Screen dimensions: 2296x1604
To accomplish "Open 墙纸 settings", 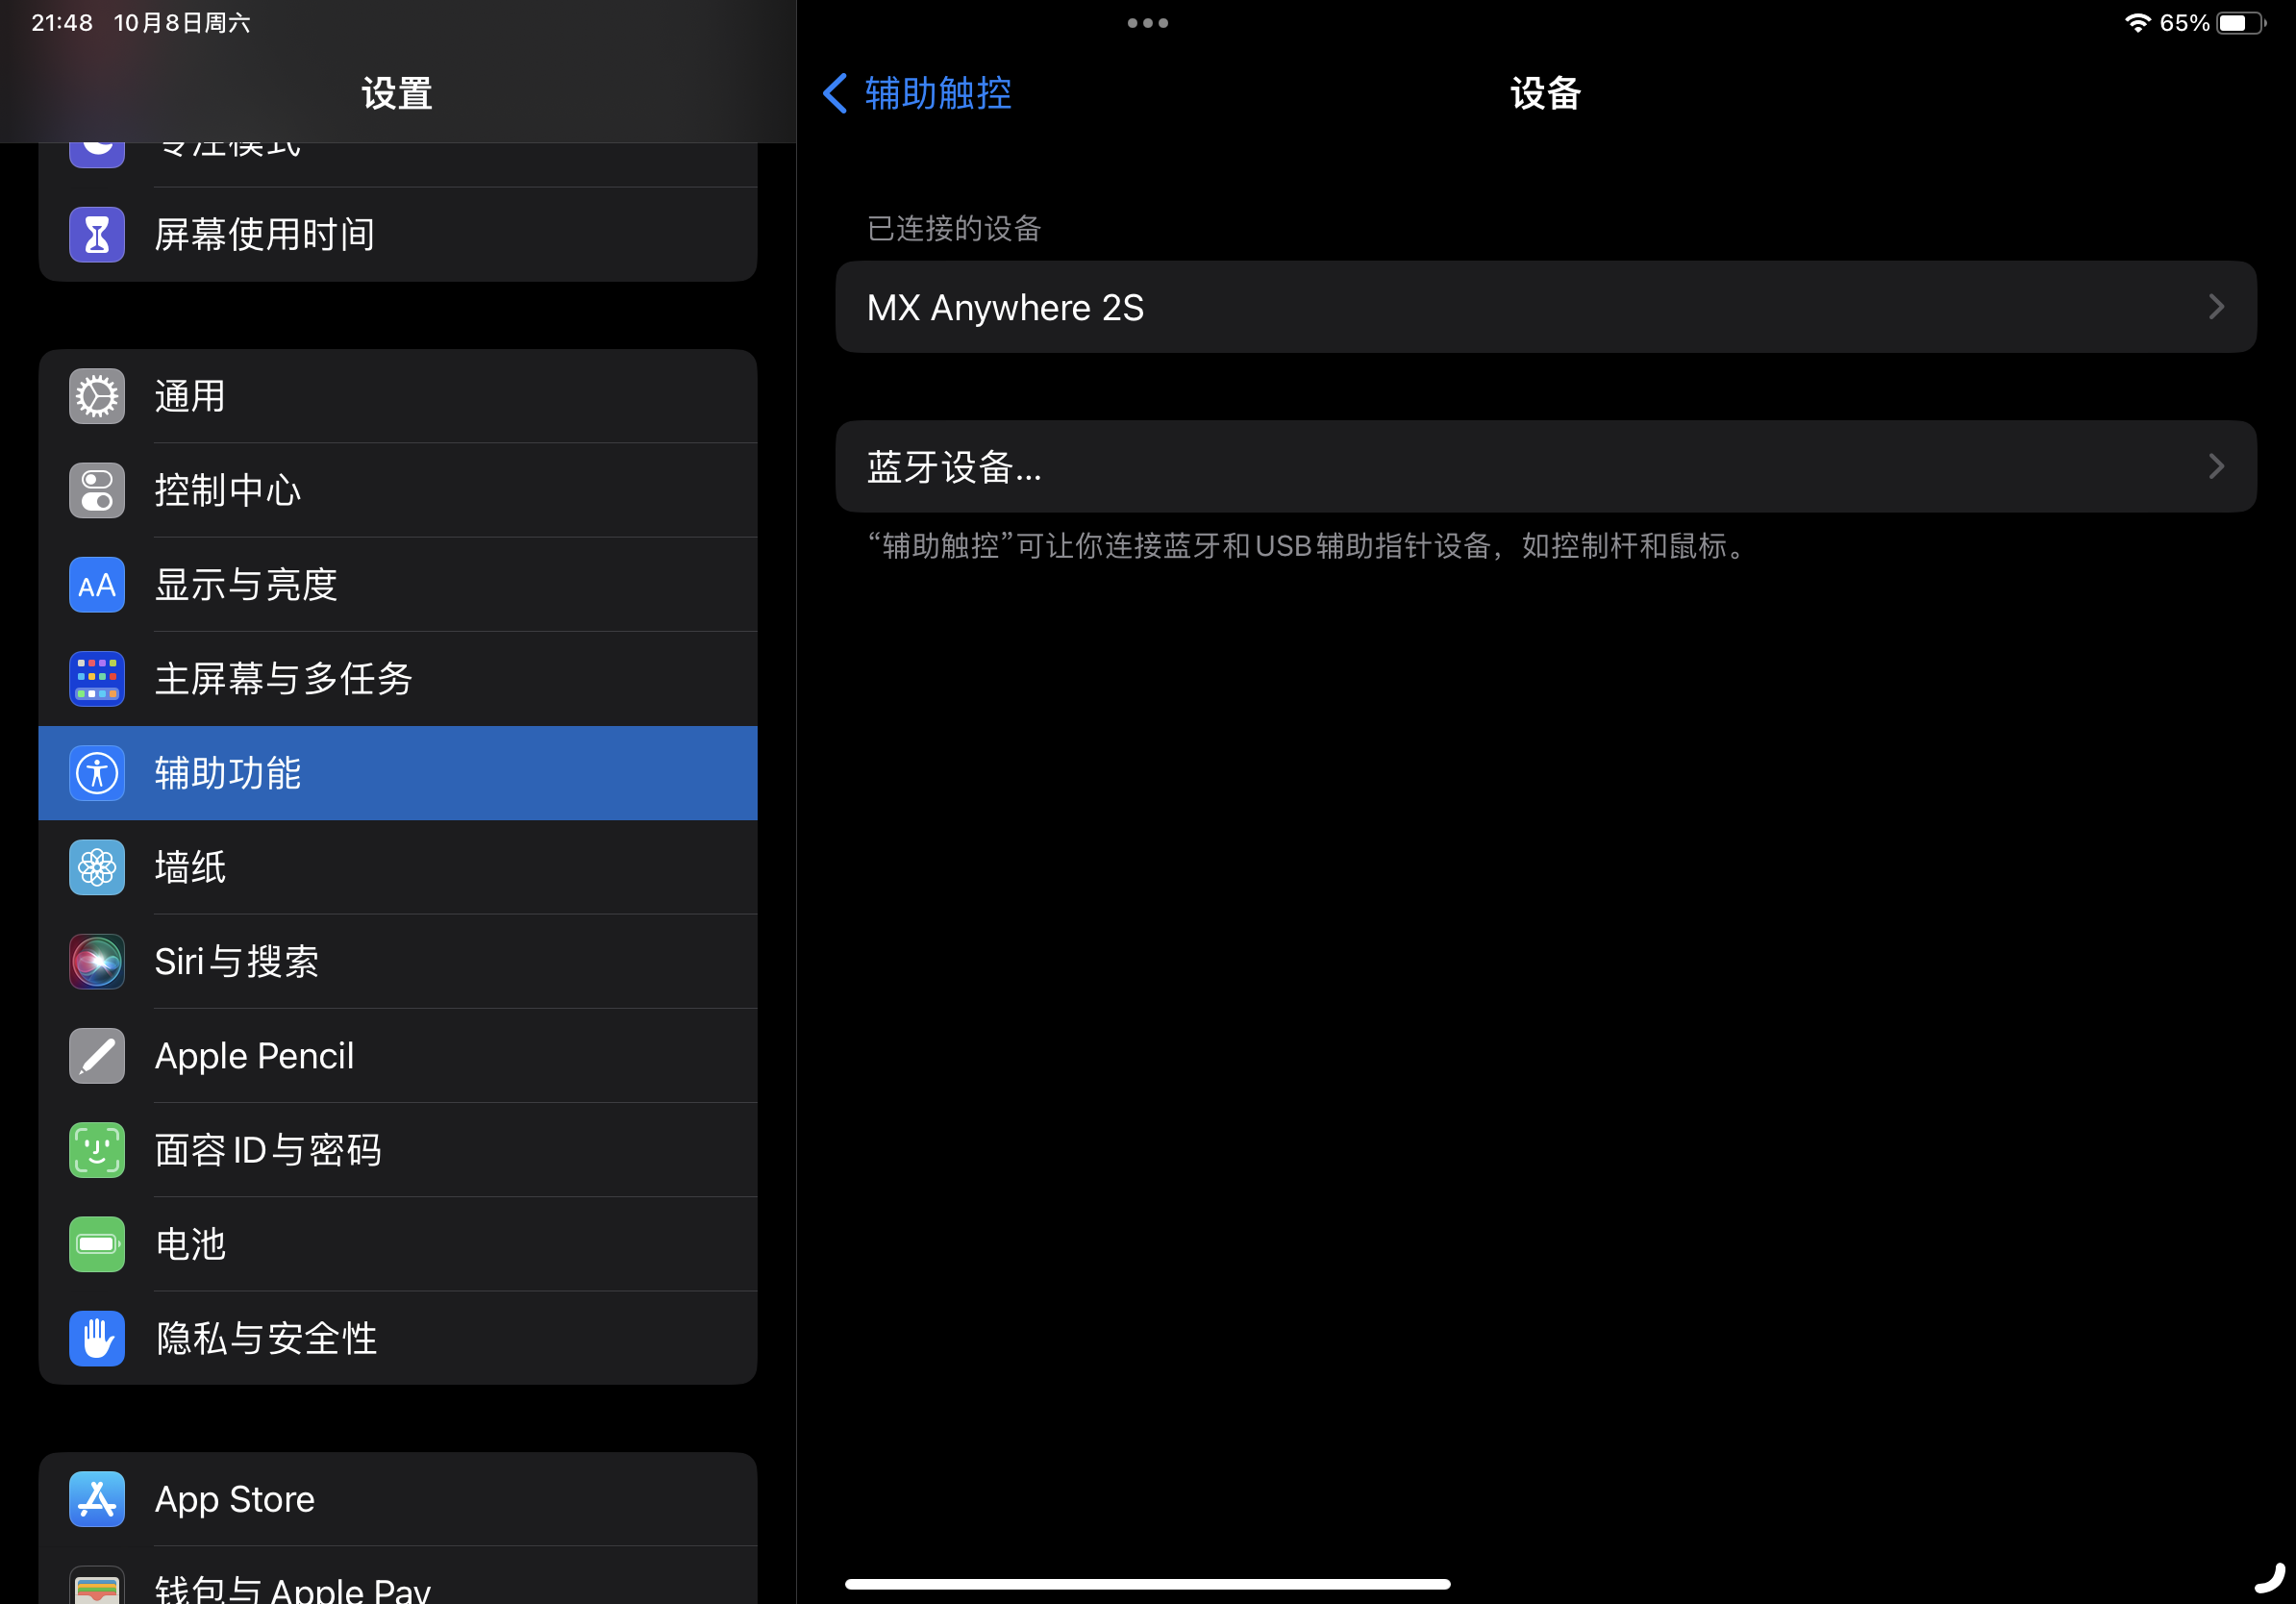I will (x=398, y=868).
